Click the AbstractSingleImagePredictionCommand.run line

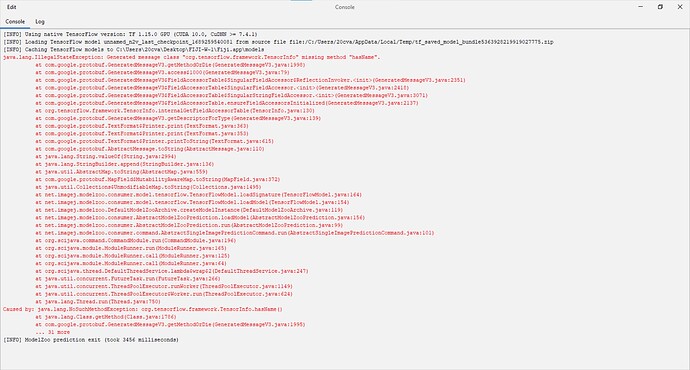pyautogui.click(x=235, y=233)
